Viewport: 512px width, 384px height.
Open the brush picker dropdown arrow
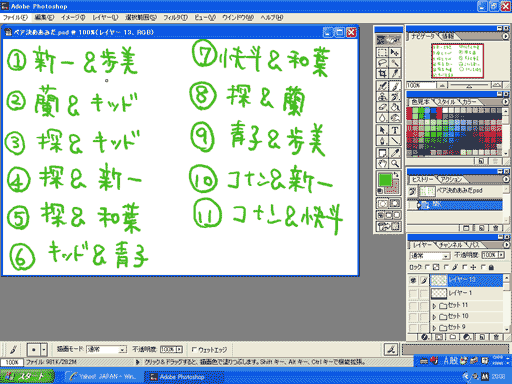(44, 350)
